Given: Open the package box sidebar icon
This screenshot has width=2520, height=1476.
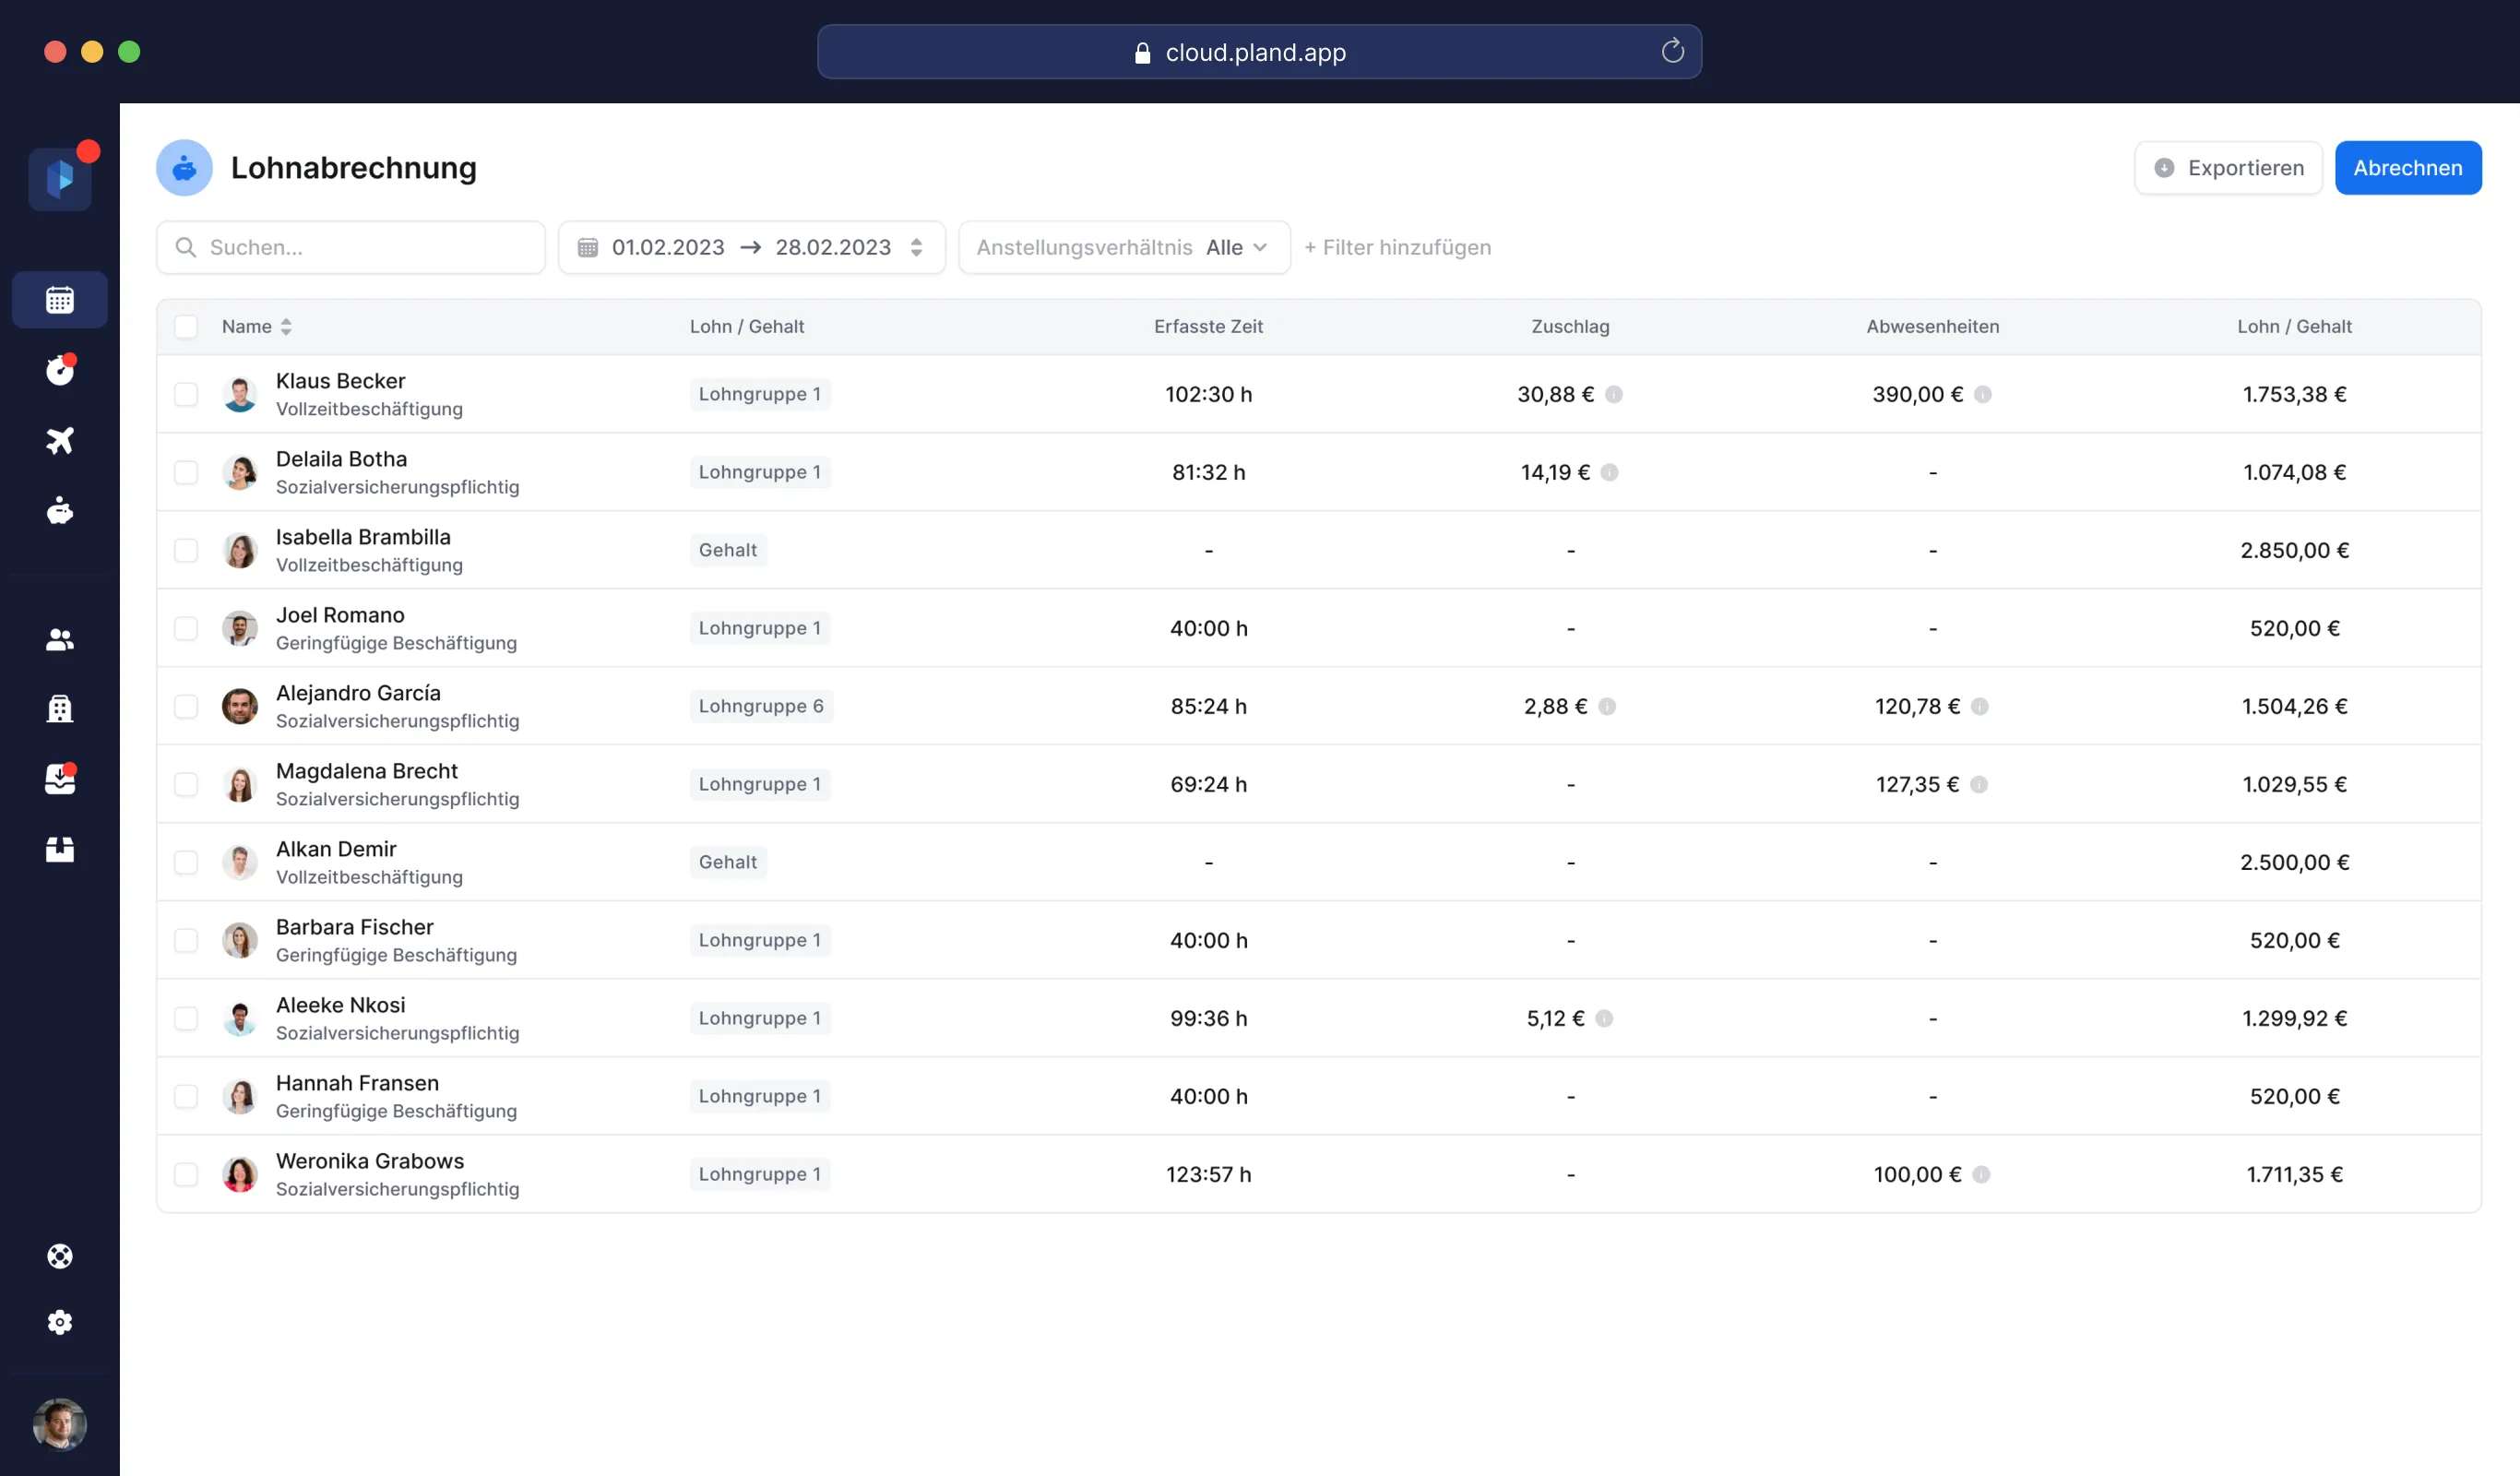Looking at the screenshot, I should tap(60, 849).
